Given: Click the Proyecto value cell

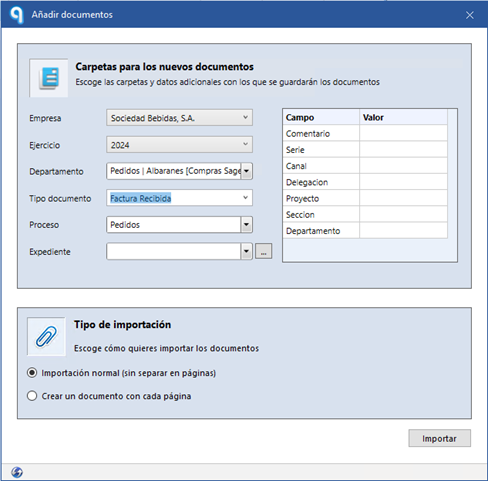Looking at the screenshot, I should pos(403,198).
